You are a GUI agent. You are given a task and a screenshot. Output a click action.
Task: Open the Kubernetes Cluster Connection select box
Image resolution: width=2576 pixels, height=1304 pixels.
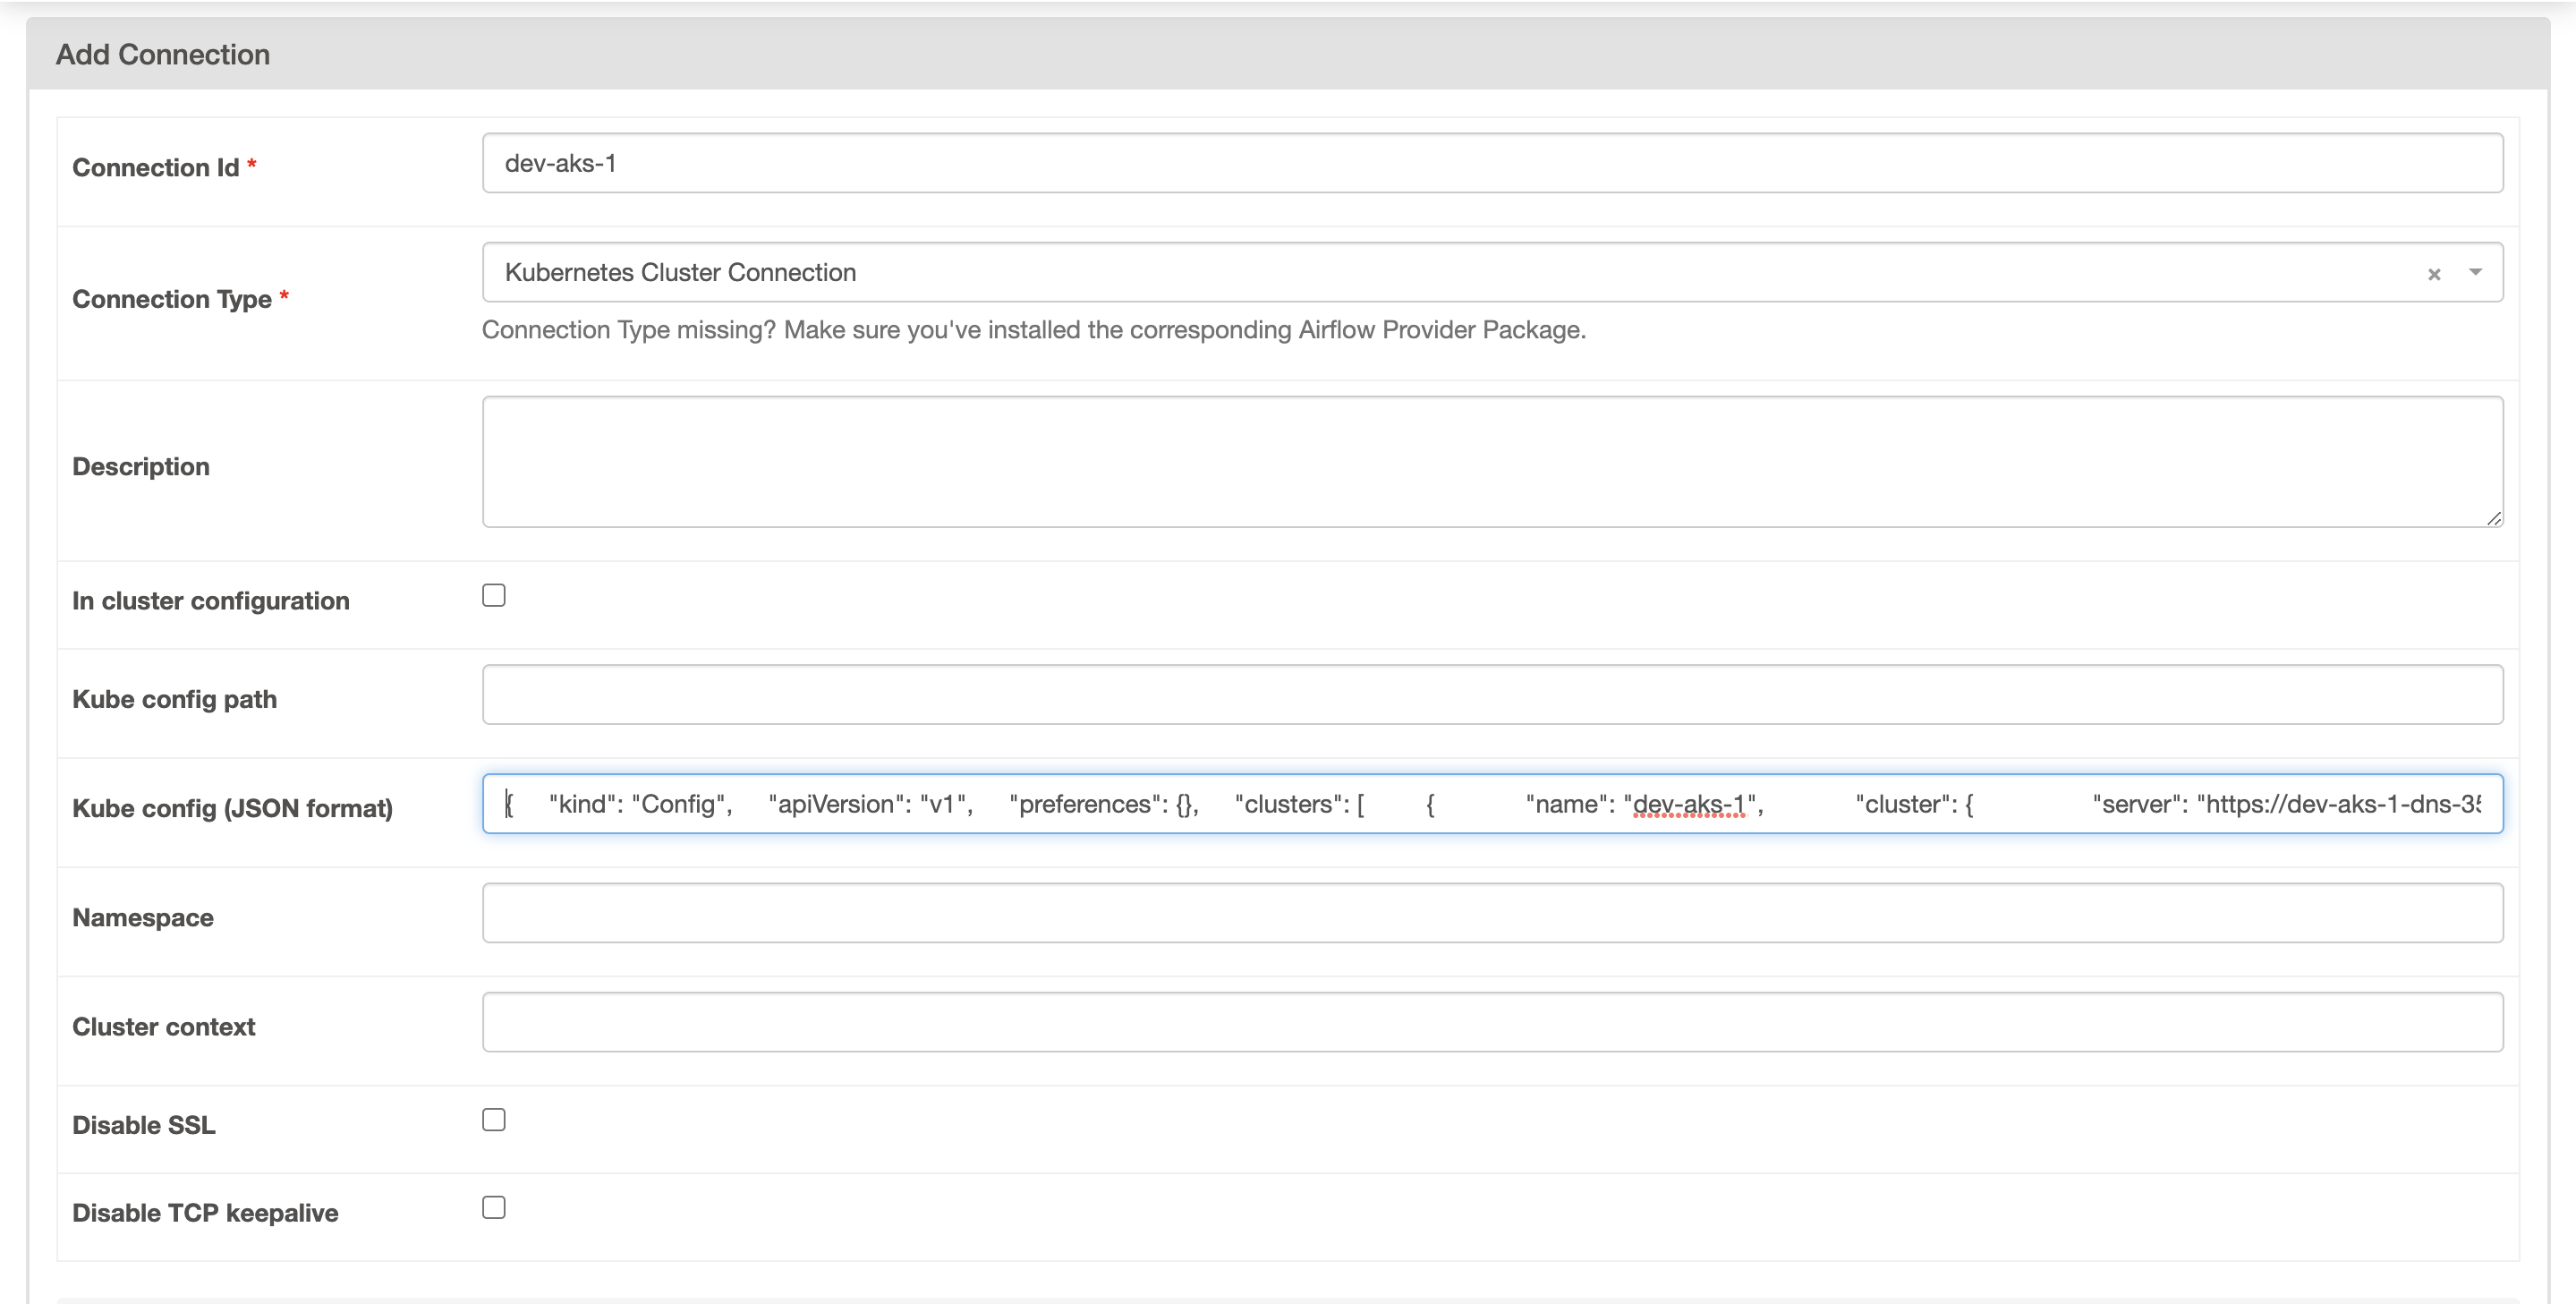(x=1400, y=272)
